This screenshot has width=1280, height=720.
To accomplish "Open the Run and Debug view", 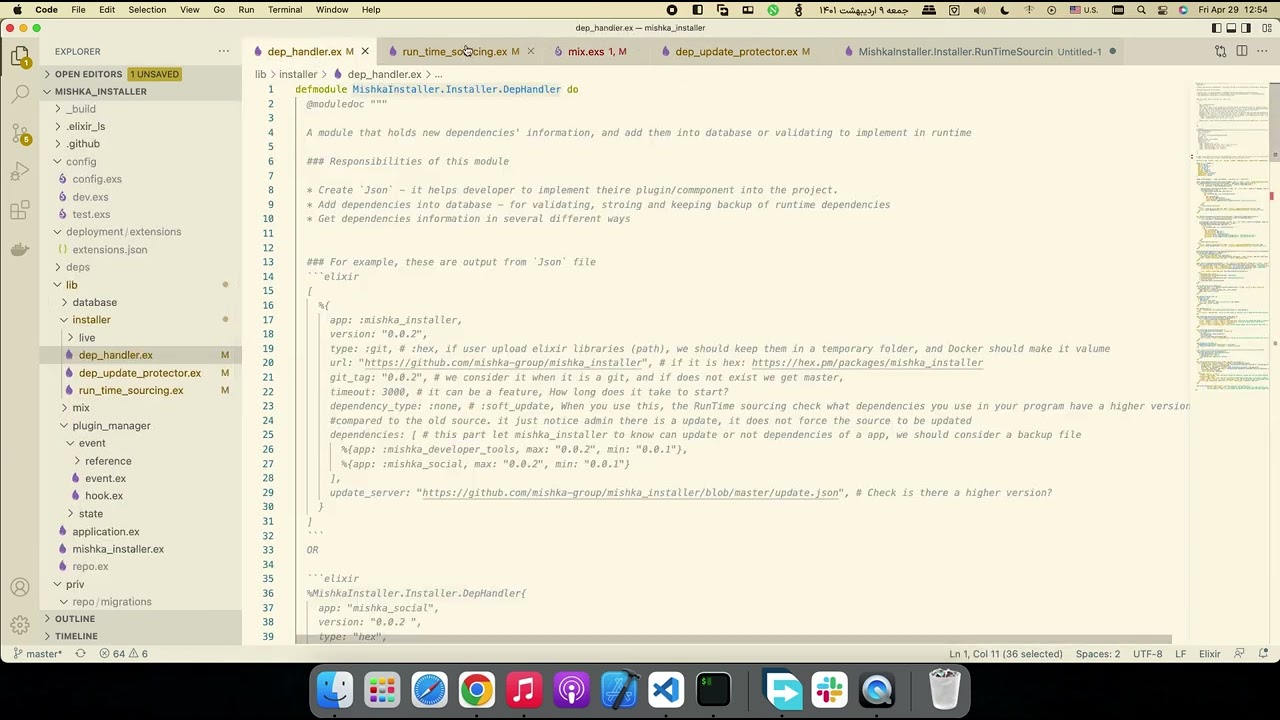I will click(20, 172).
